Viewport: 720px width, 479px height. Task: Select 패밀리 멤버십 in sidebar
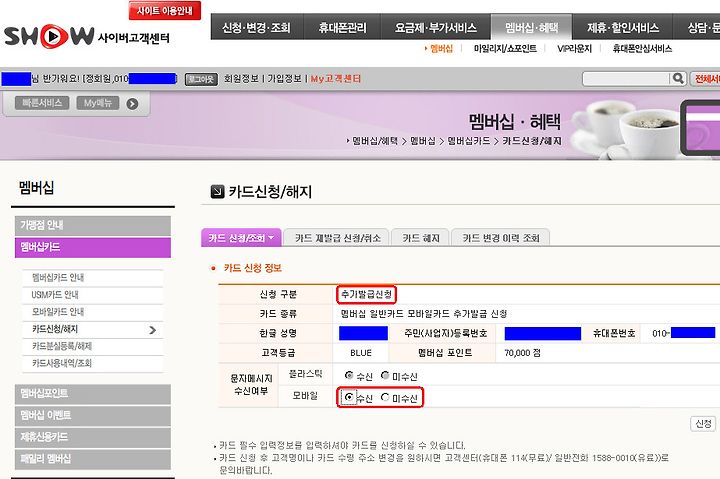[x=93, y=458]
